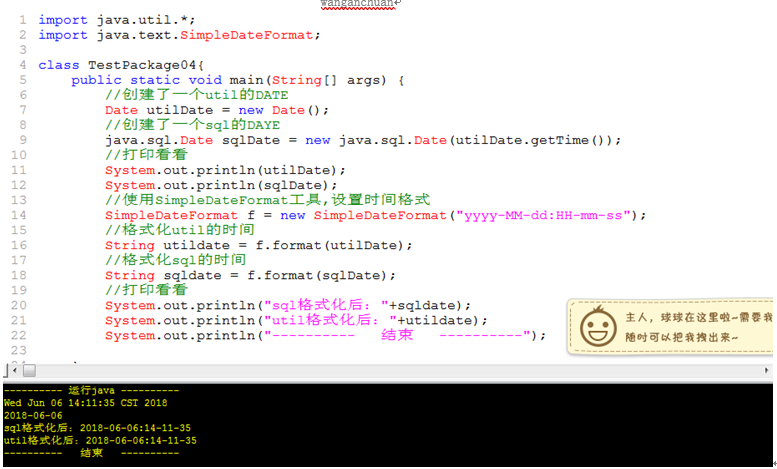Click the comment '//格式化sql的时间'
The image size is (777, 469).
(175, 260)
